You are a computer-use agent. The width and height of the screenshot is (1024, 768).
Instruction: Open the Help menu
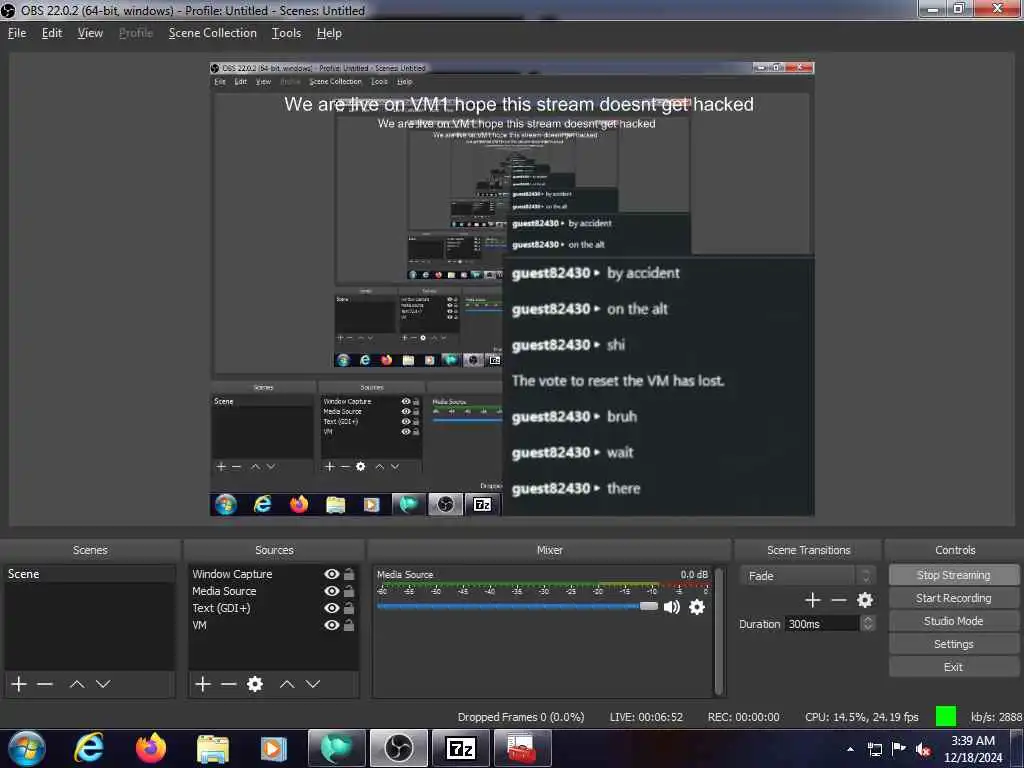pyautogui.click(x=329, y=33)
